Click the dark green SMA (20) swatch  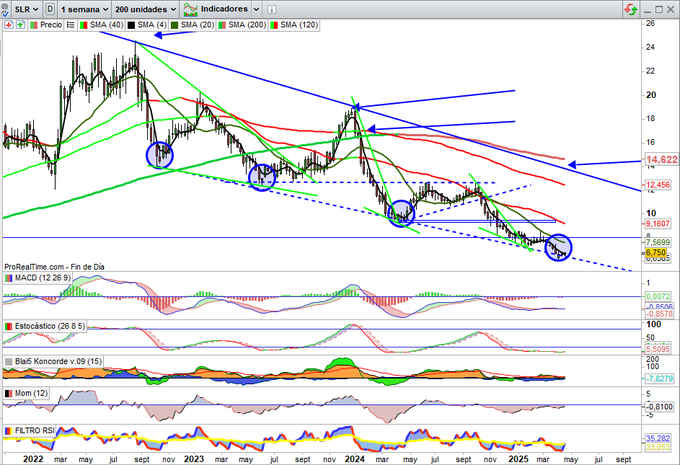(x=174, y=25)
